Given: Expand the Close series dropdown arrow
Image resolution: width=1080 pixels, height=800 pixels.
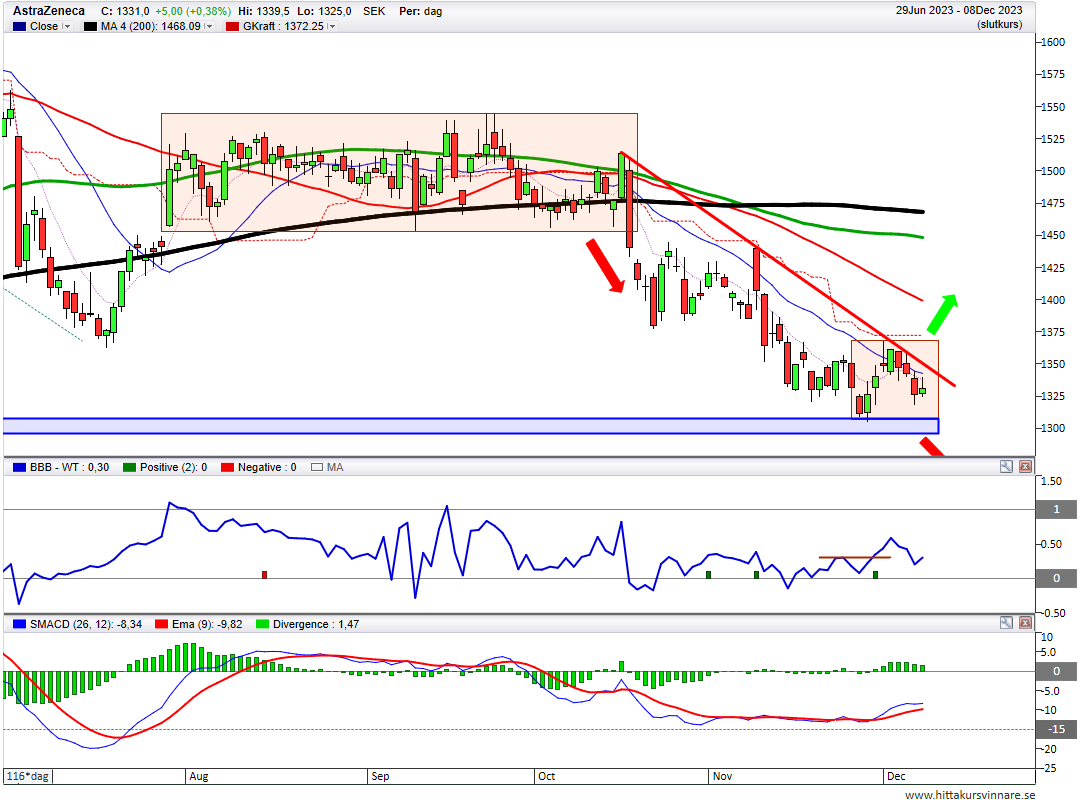Looking at the screenshot, I should point(67,26).
